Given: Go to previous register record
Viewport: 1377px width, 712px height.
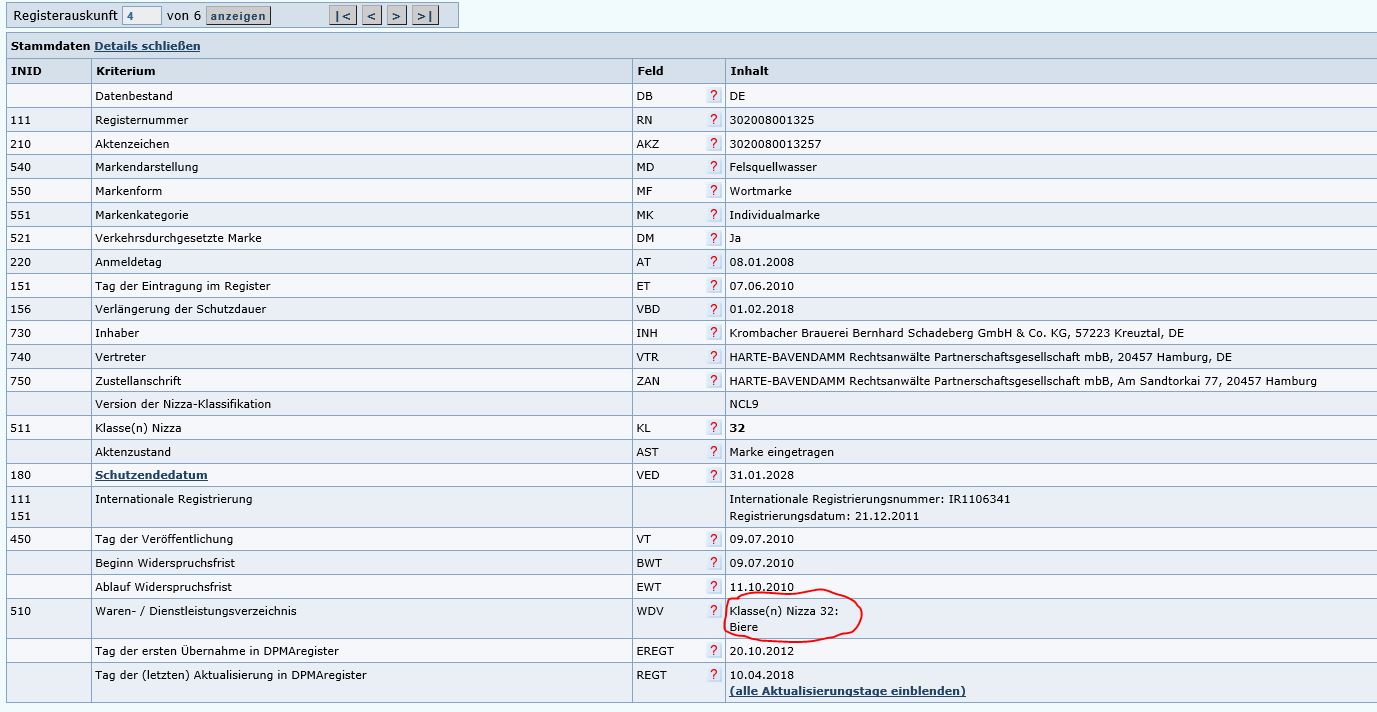Looking at the screenshot, I should [371, 16].
